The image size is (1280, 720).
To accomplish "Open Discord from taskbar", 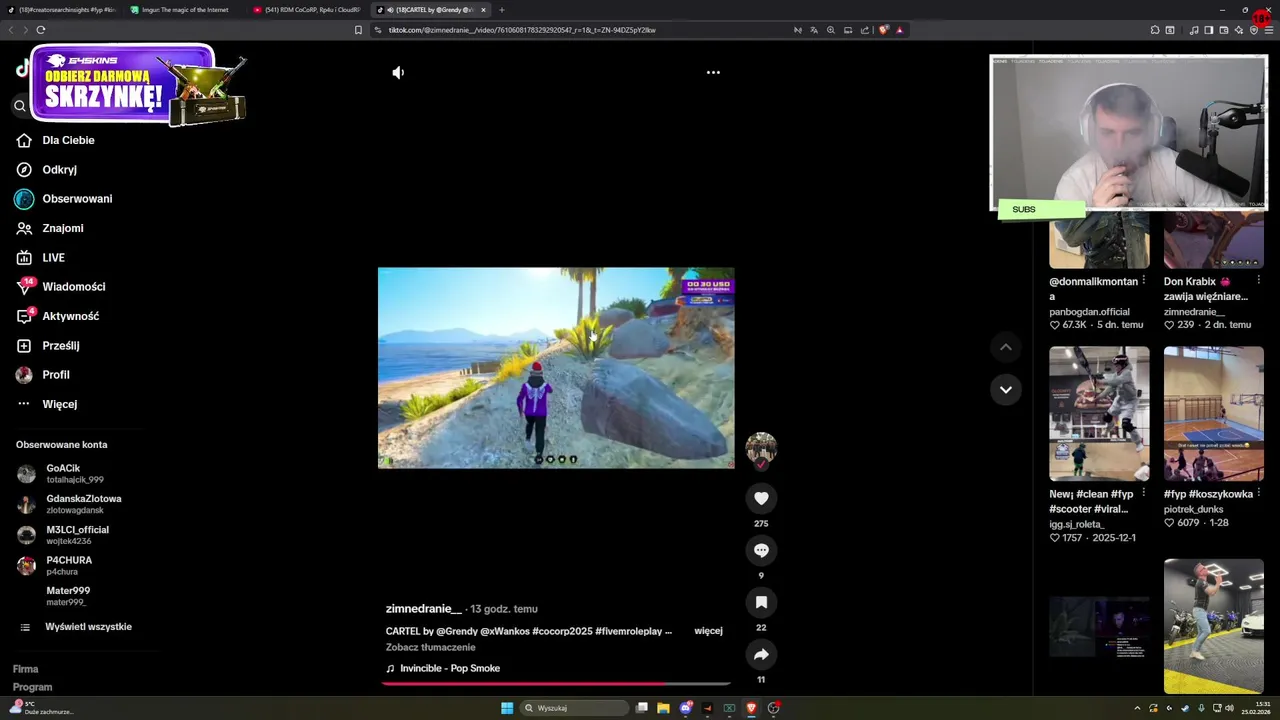I will [x=686, y=708].
